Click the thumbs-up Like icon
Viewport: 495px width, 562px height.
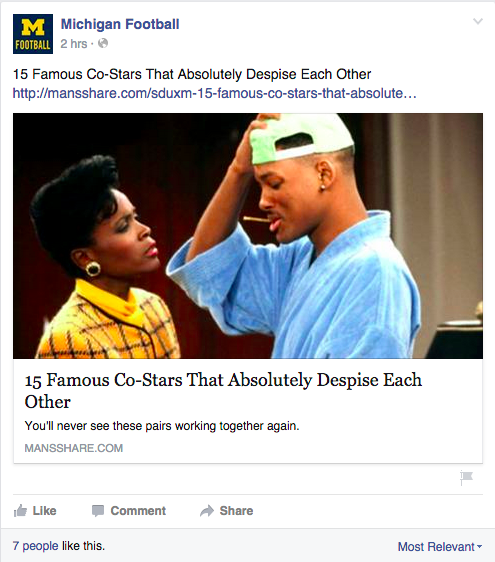tap(20, 510)
